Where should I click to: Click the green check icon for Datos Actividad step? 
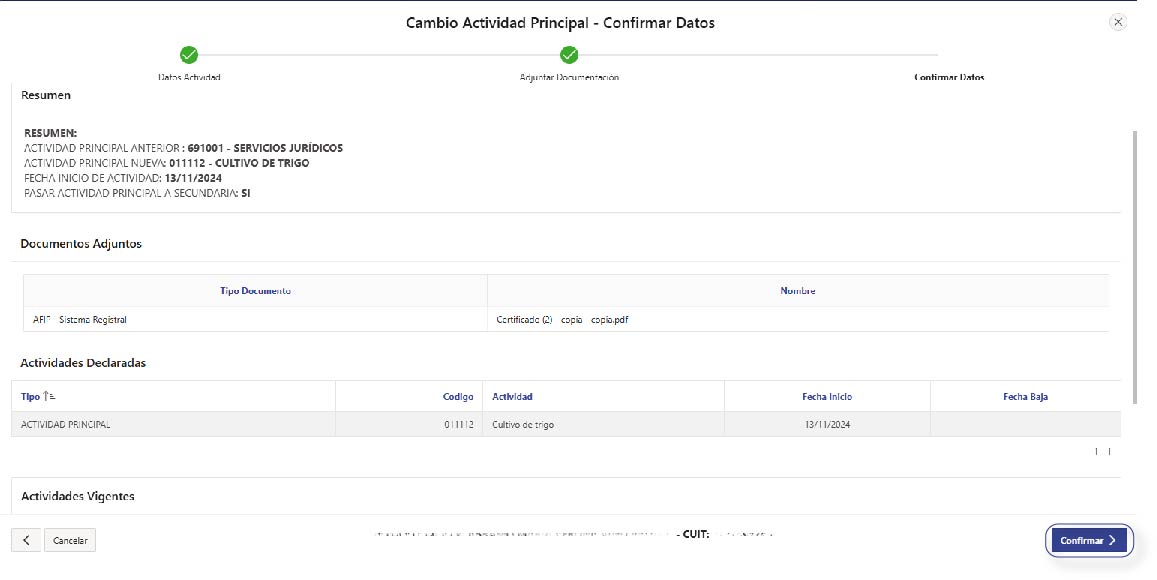click(189, 55)
